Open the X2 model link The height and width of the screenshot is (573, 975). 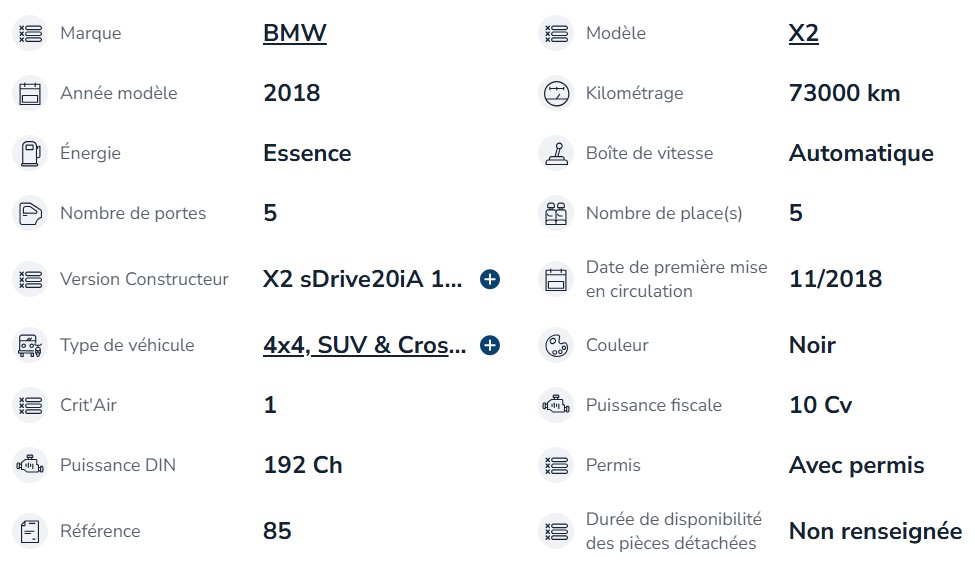click(803, 33)
